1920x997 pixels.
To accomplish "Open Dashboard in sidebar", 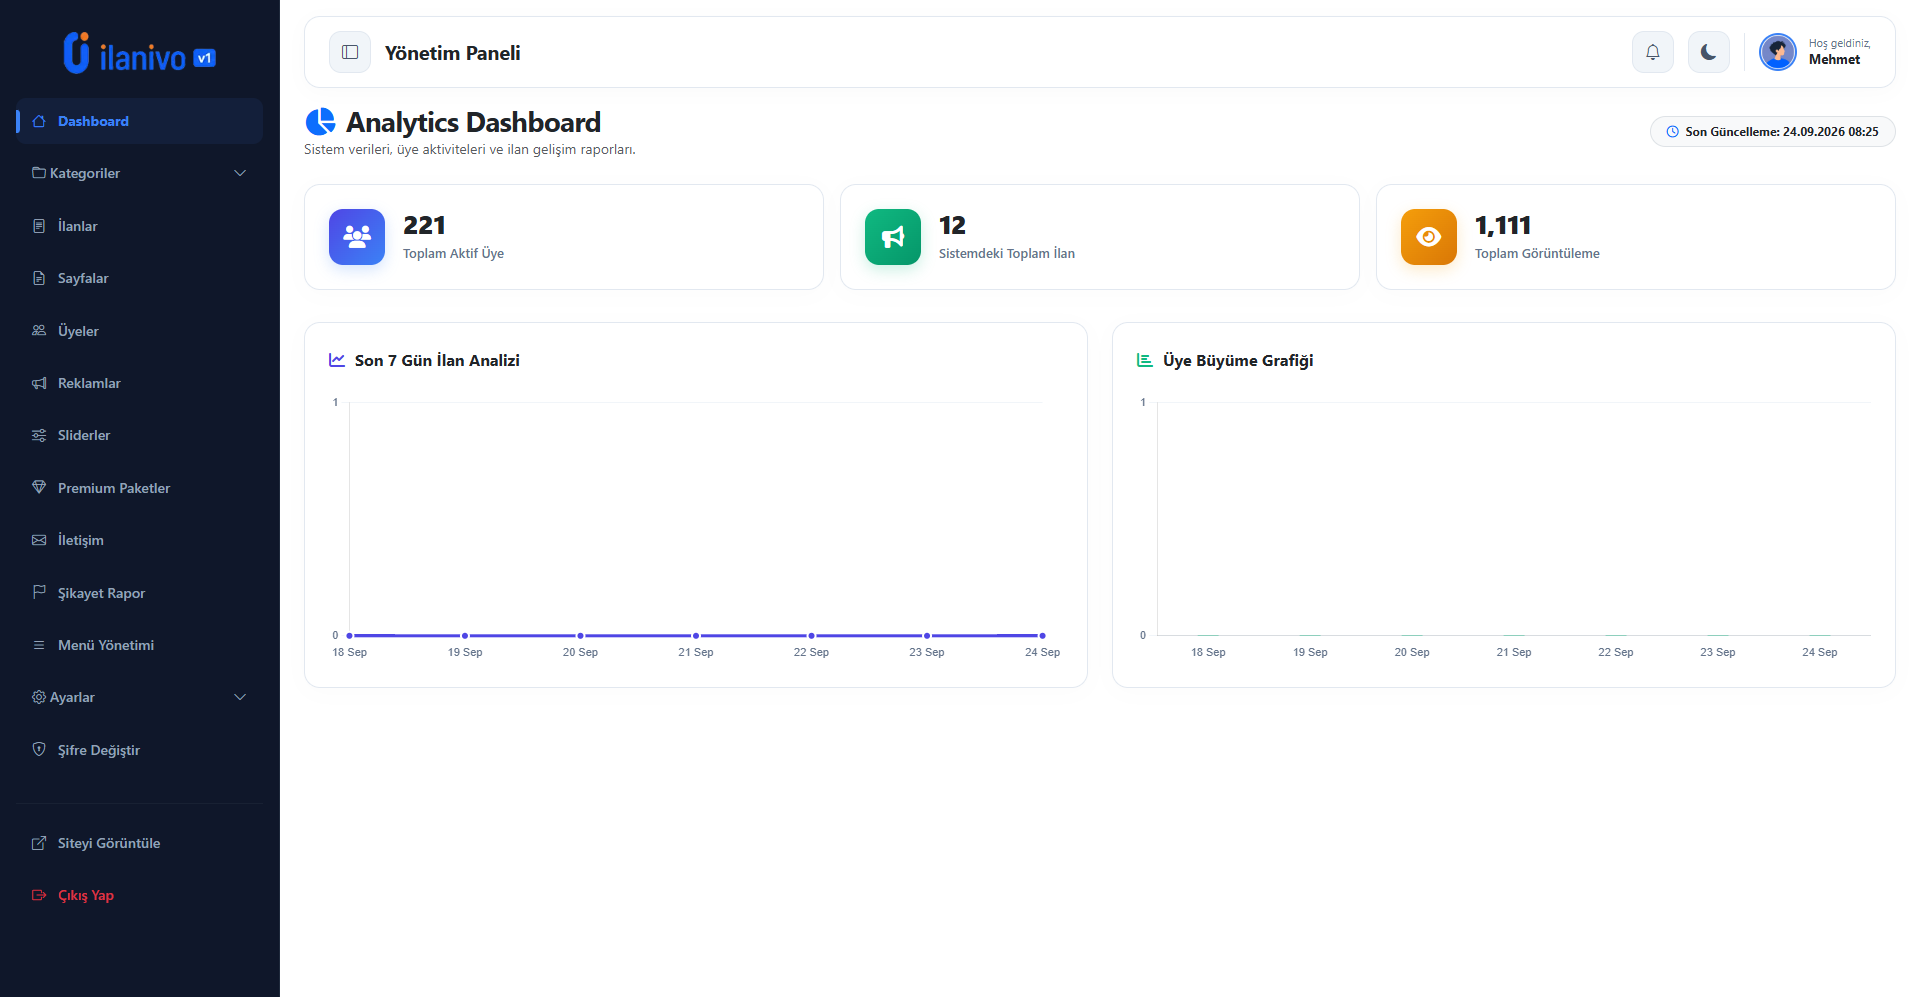I will pos(140,121).
